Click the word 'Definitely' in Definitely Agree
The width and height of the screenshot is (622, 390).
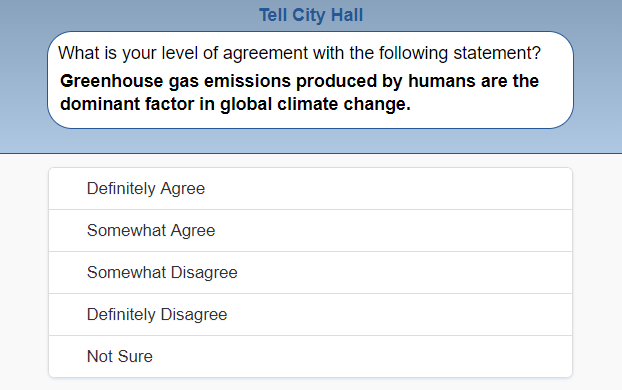[x=121, y=188]
